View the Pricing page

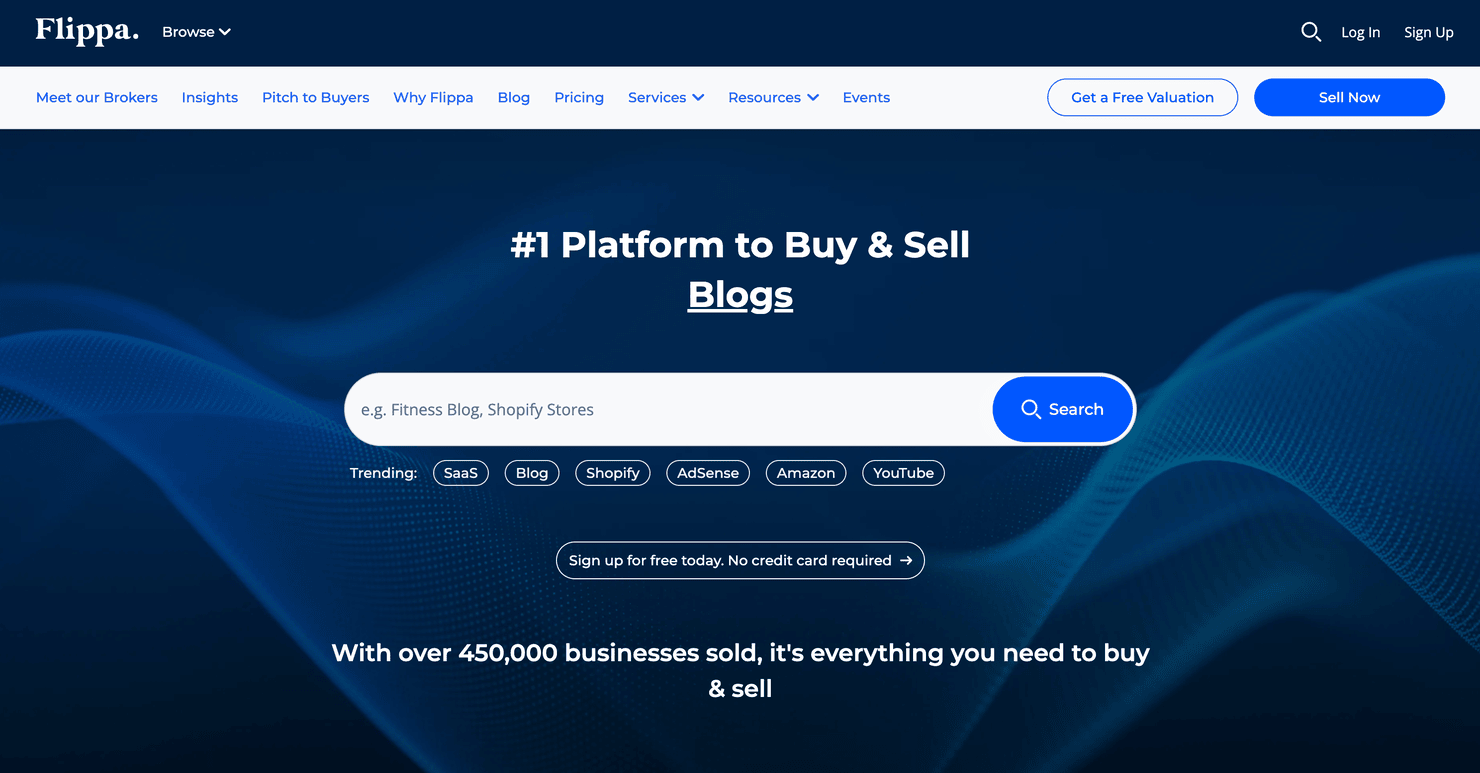[x=579, y=97]
